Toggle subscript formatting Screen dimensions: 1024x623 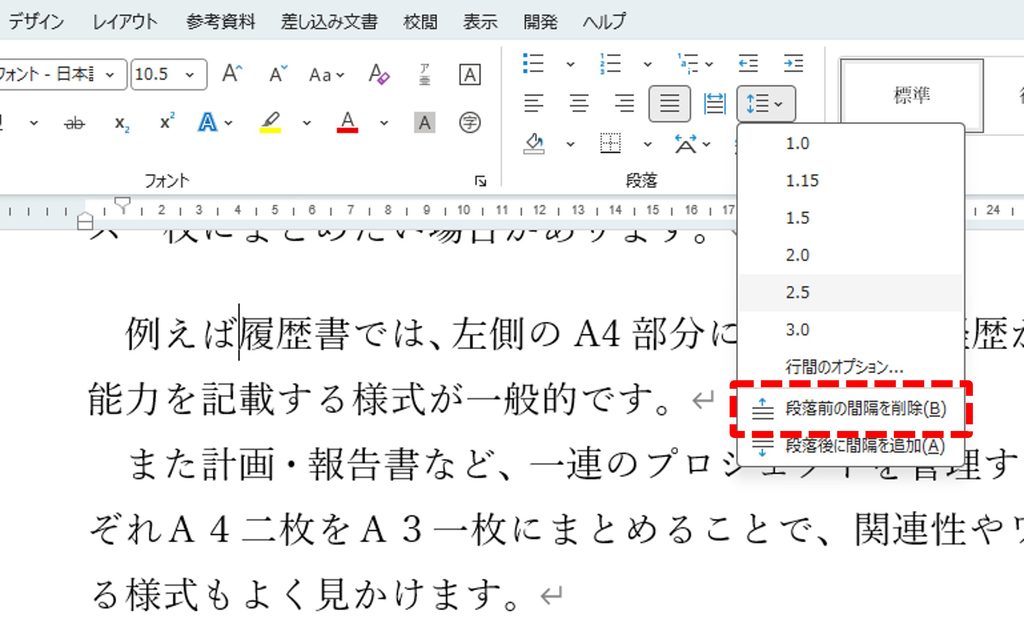tap(121, 123)
